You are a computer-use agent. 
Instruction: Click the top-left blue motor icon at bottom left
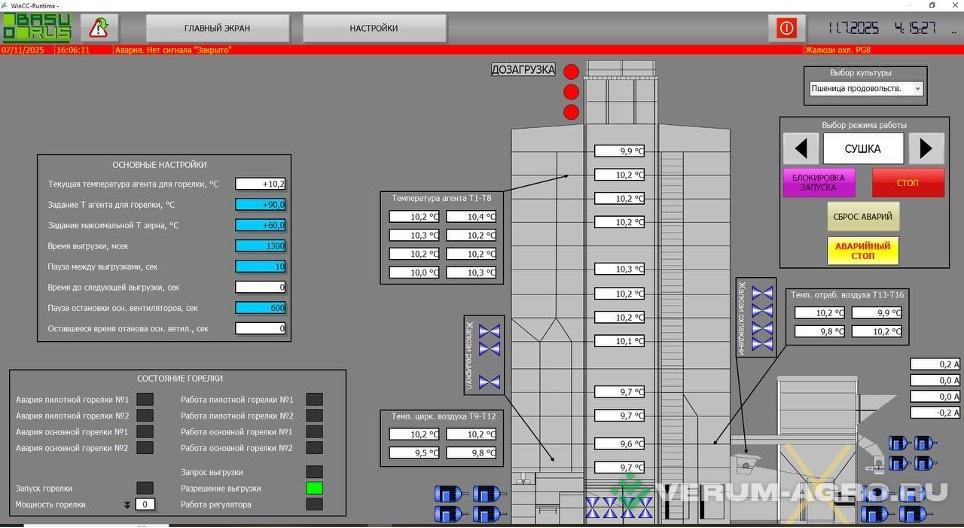tap(447, 493)
